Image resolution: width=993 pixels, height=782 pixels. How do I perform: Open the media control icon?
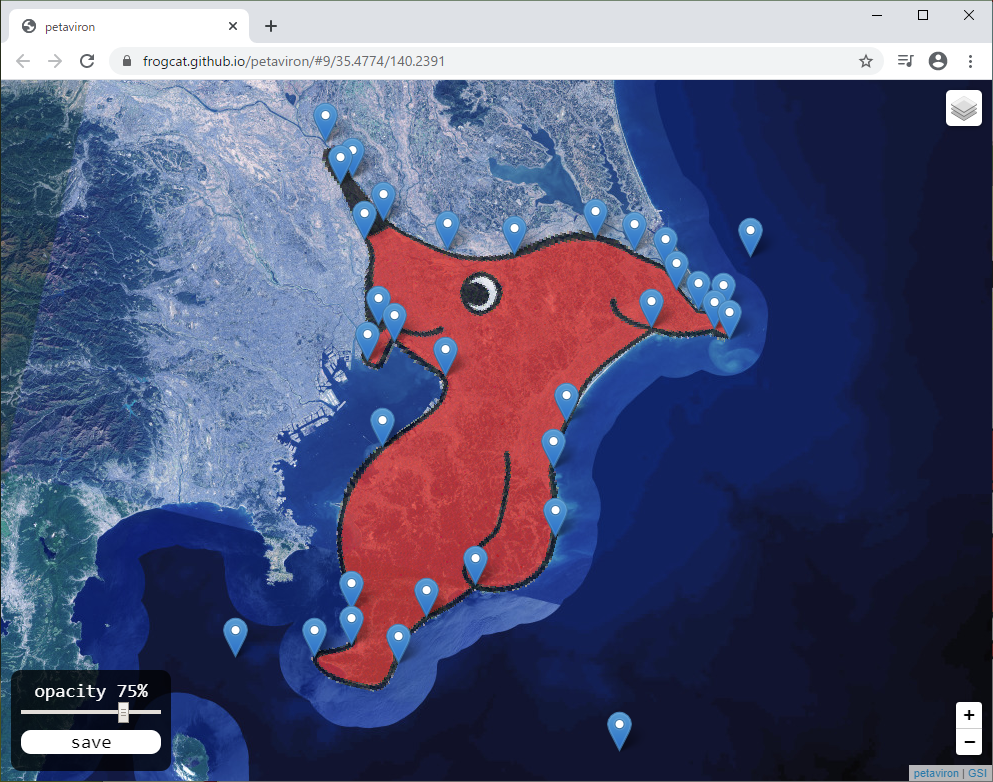[x=906, y=61]
